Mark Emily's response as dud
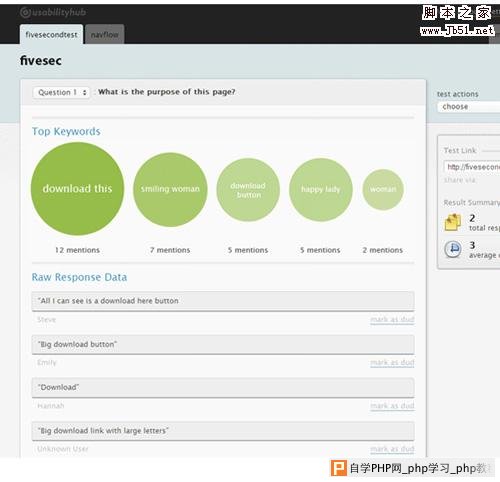This screenshot has height=482, width=500. tap(392, 362)
